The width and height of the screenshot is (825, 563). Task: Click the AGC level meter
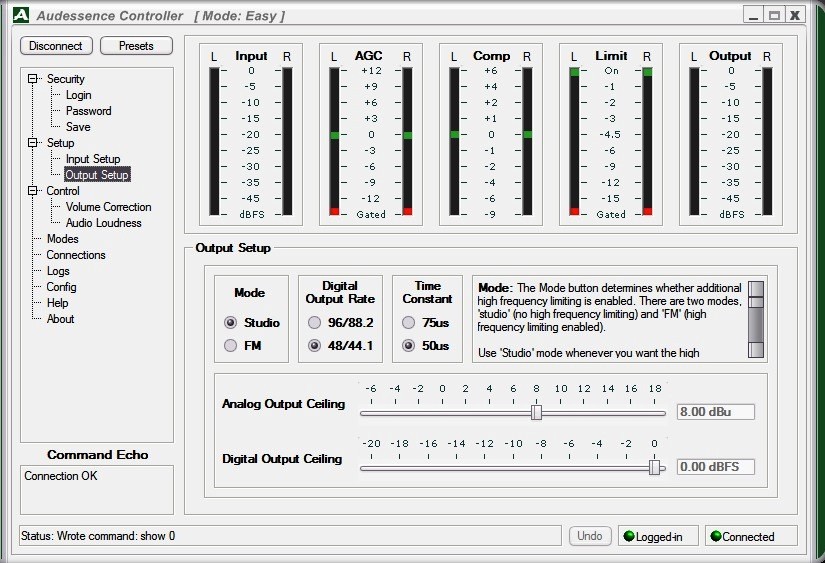370,135
